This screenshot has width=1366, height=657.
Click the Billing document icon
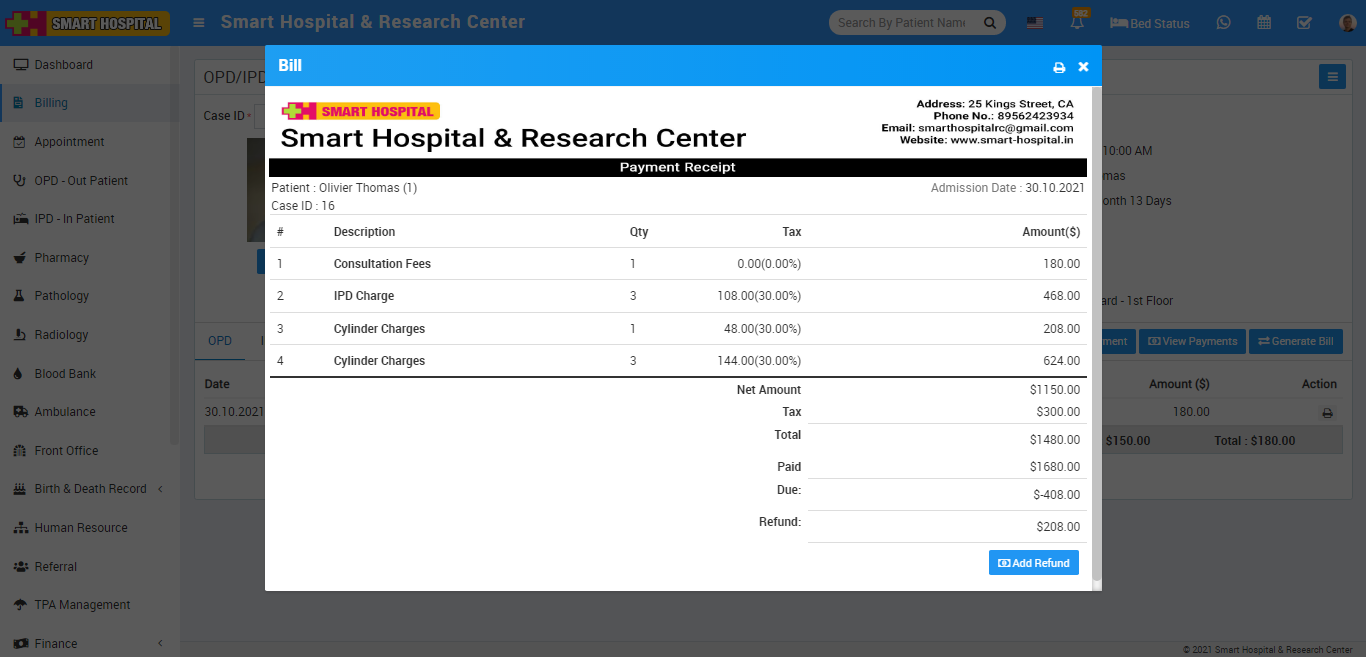pyautogui.click(x=18, y=103)
